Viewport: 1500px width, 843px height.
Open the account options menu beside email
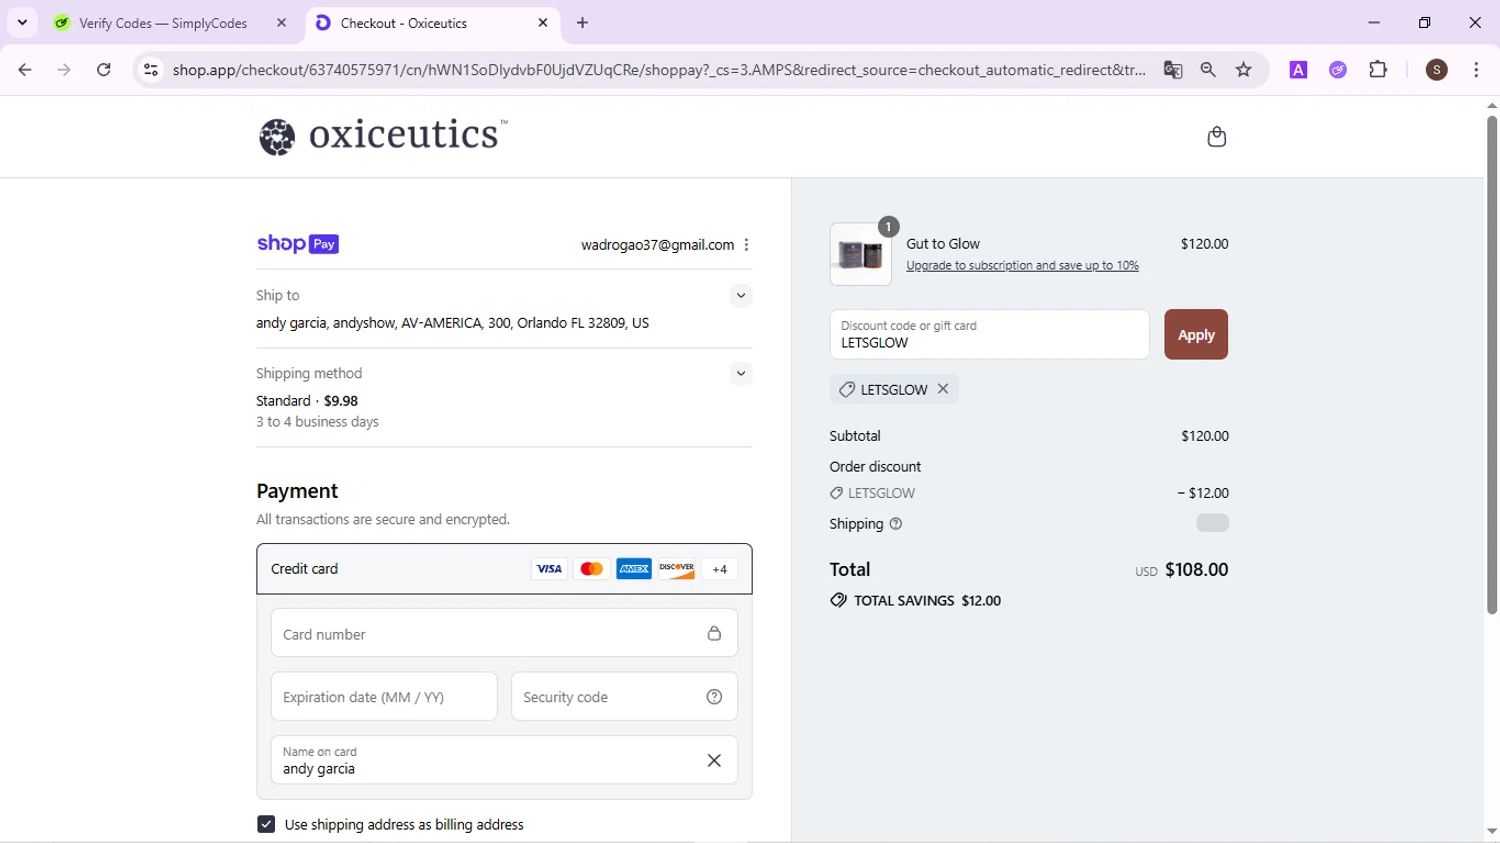tap(746, 245)
